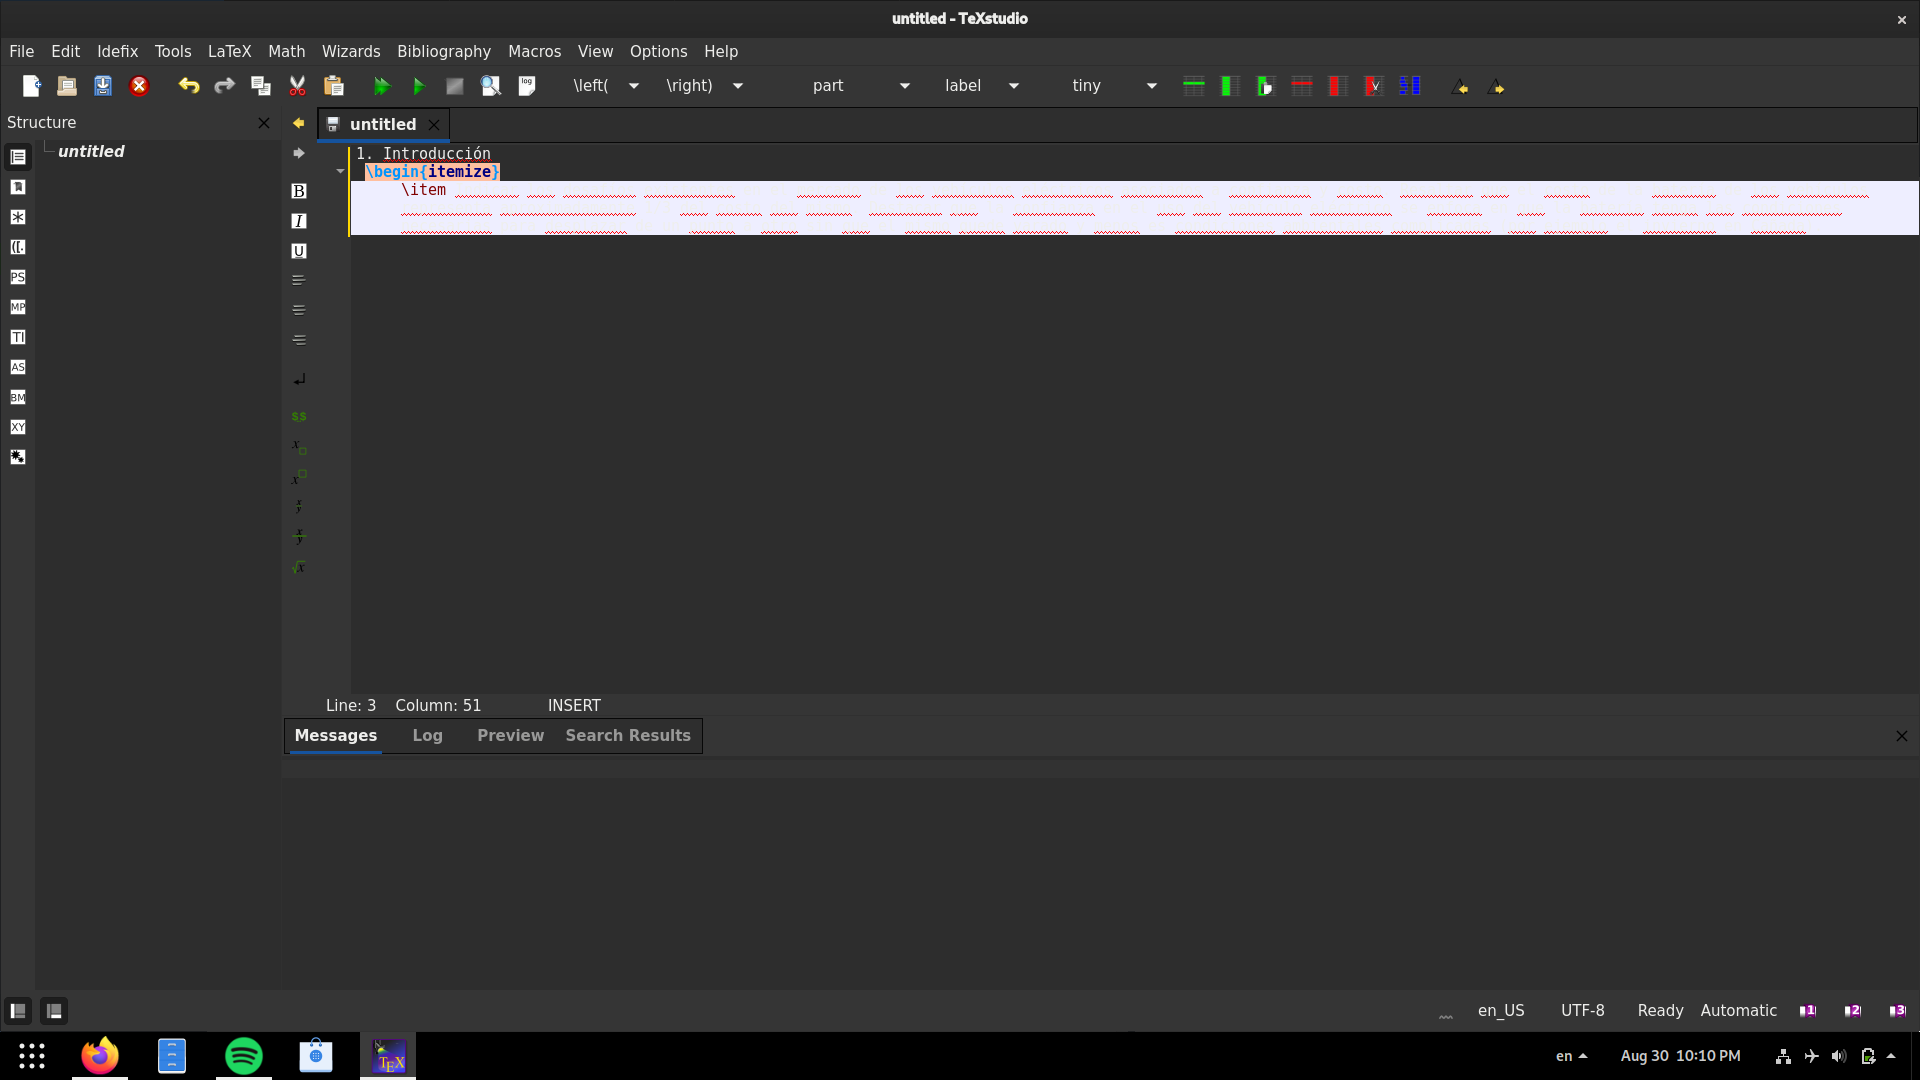Cut selection using scissors icon
The image size is (1920, 1080).
(297, 86)
